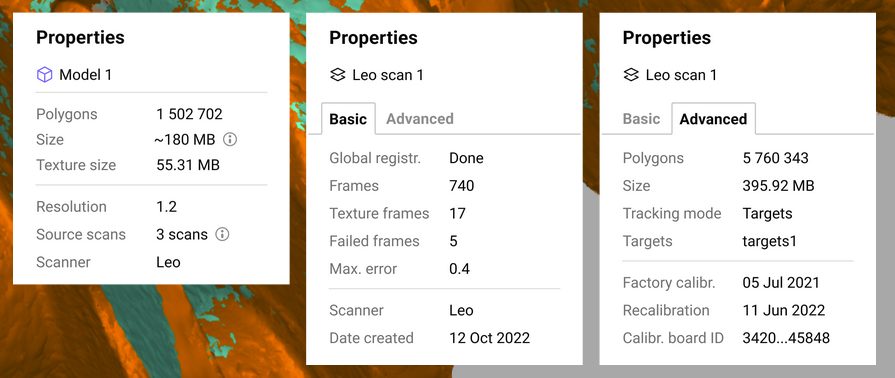Switch to Basic tab in right panel

click(641, 119)
